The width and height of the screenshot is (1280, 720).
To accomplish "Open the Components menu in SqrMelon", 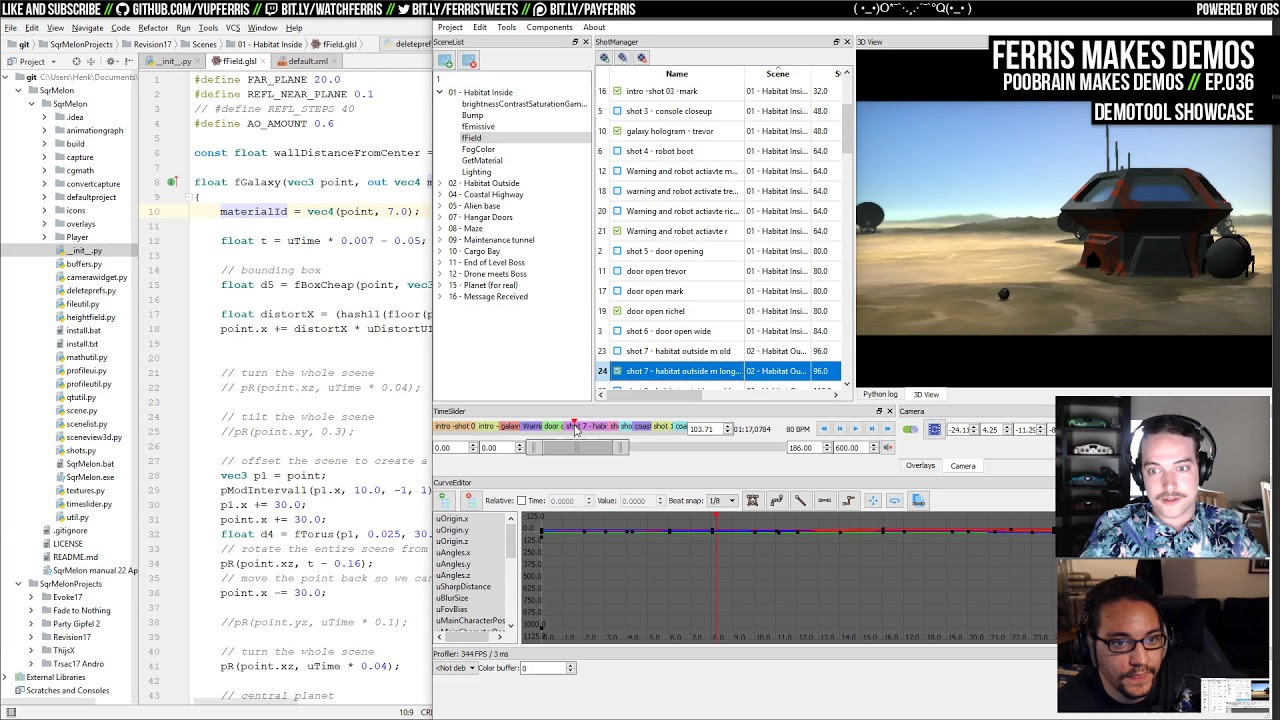I will [549, 27].
